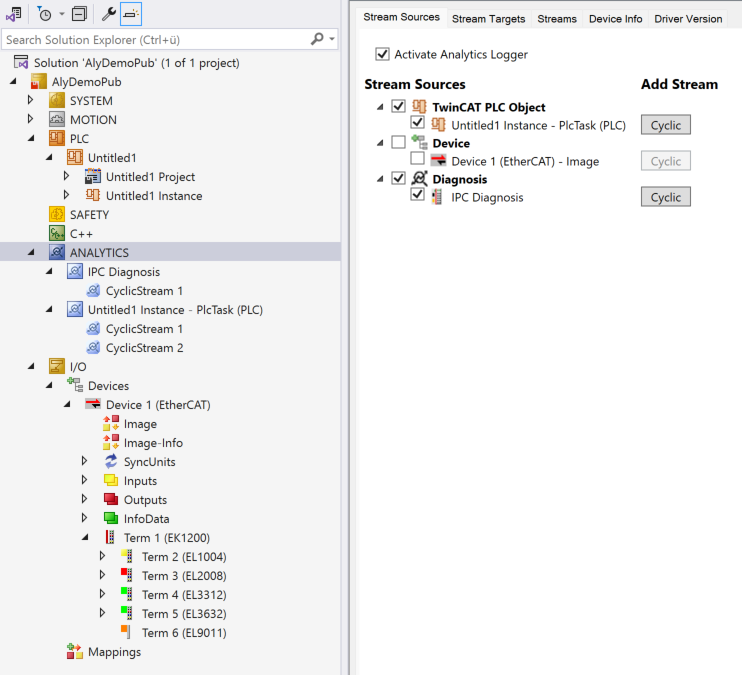The width and height of the screenshot is (742, 675).
Task: Select the SAFETY node icon
Action: tap(57, 215)
